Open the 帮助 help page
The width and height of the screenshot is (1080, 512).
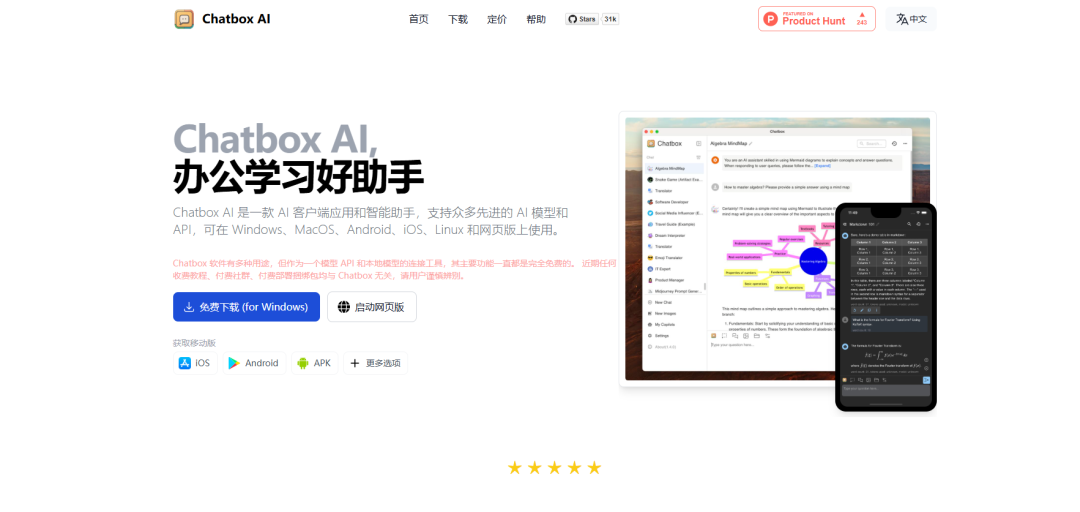[536, 19]
